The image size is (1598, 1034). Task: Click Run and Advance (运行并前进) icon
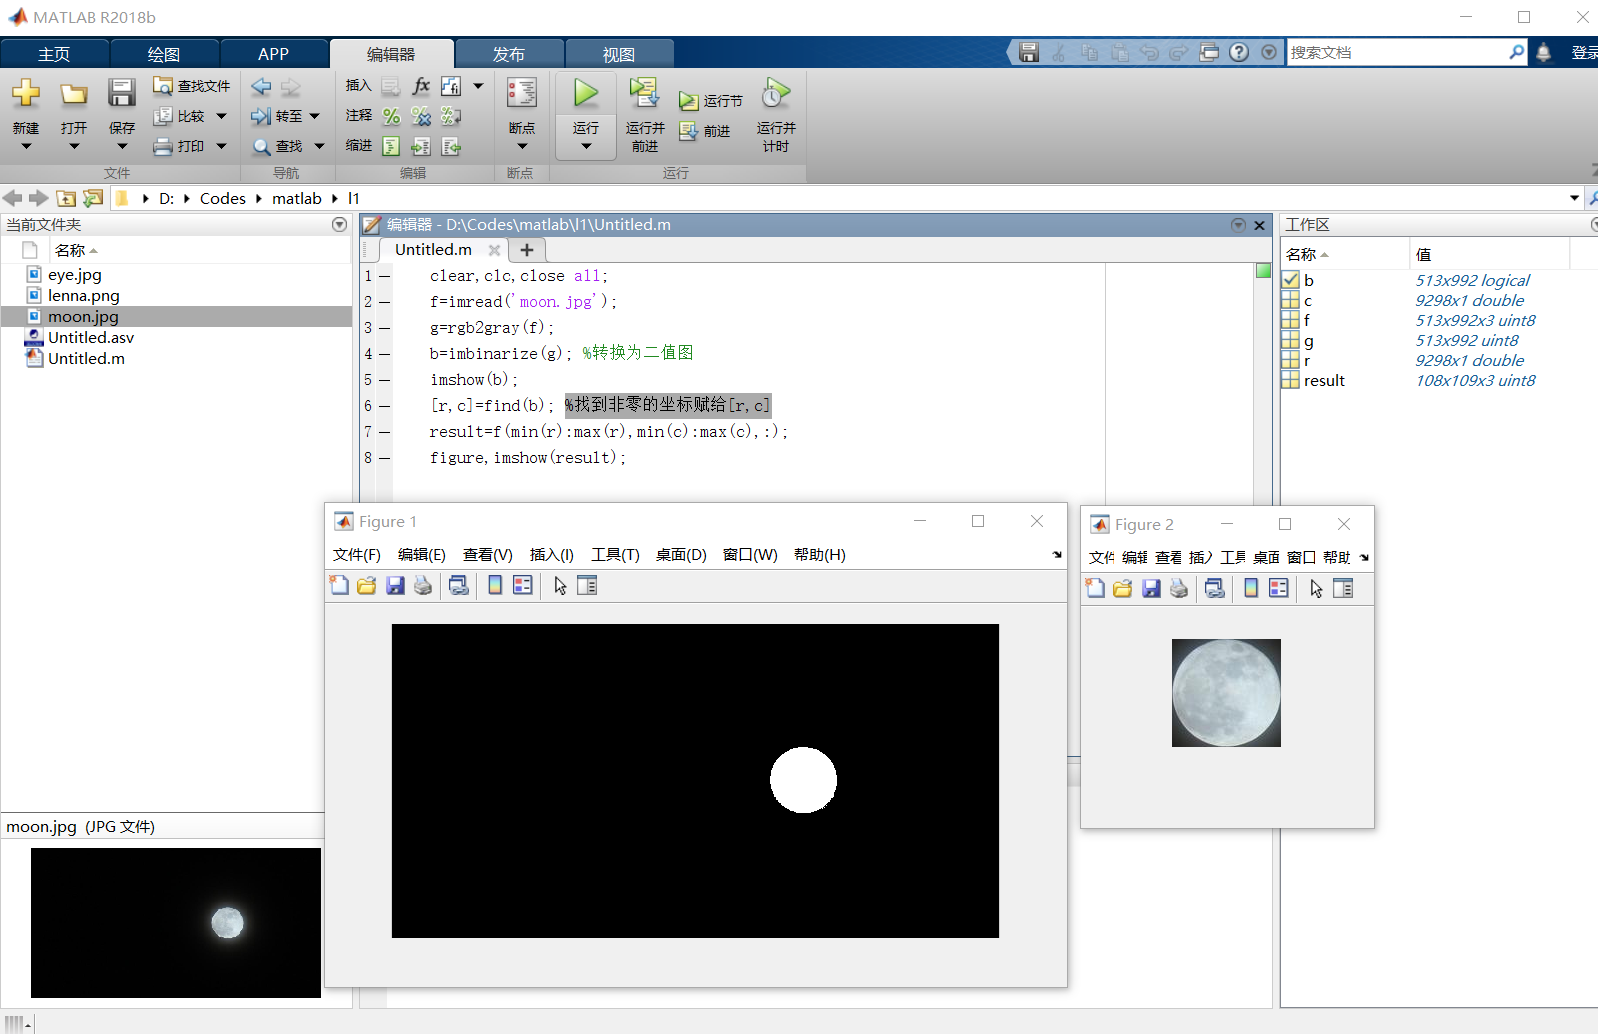tap(644, 93)
